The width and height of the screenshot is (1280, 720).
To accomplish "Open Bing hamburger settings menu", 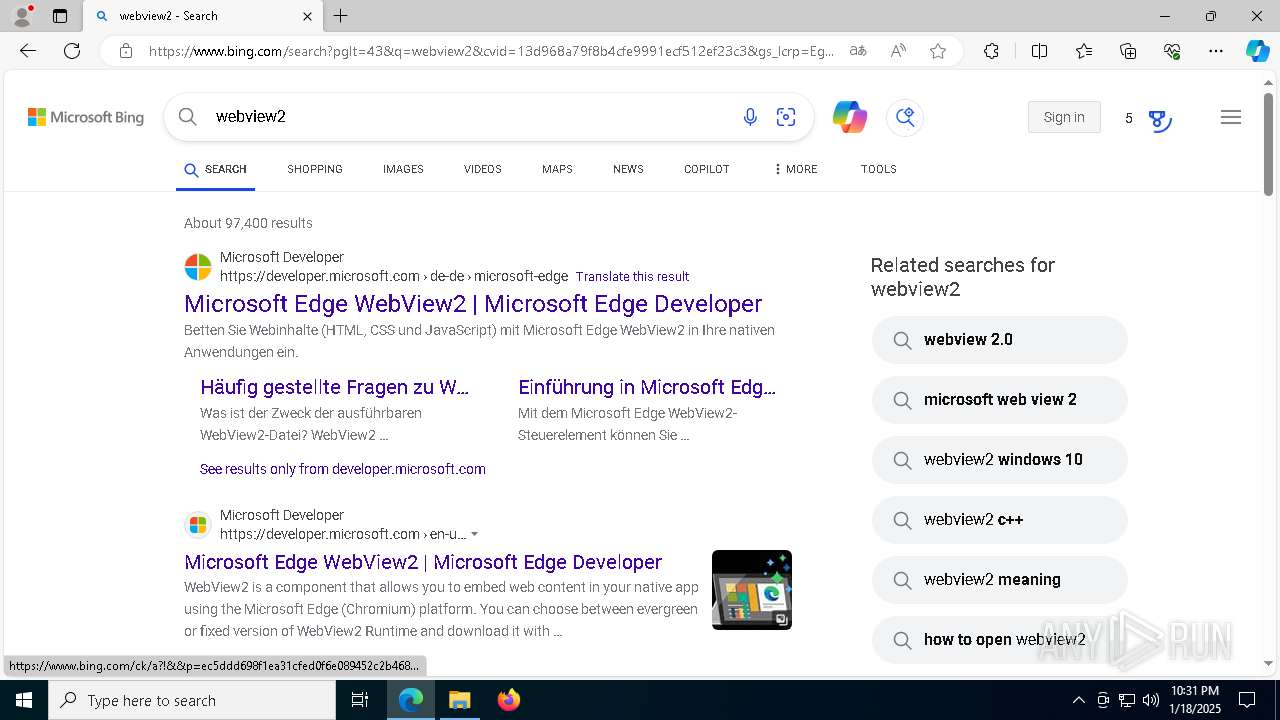I will [x=1231, y=117].
